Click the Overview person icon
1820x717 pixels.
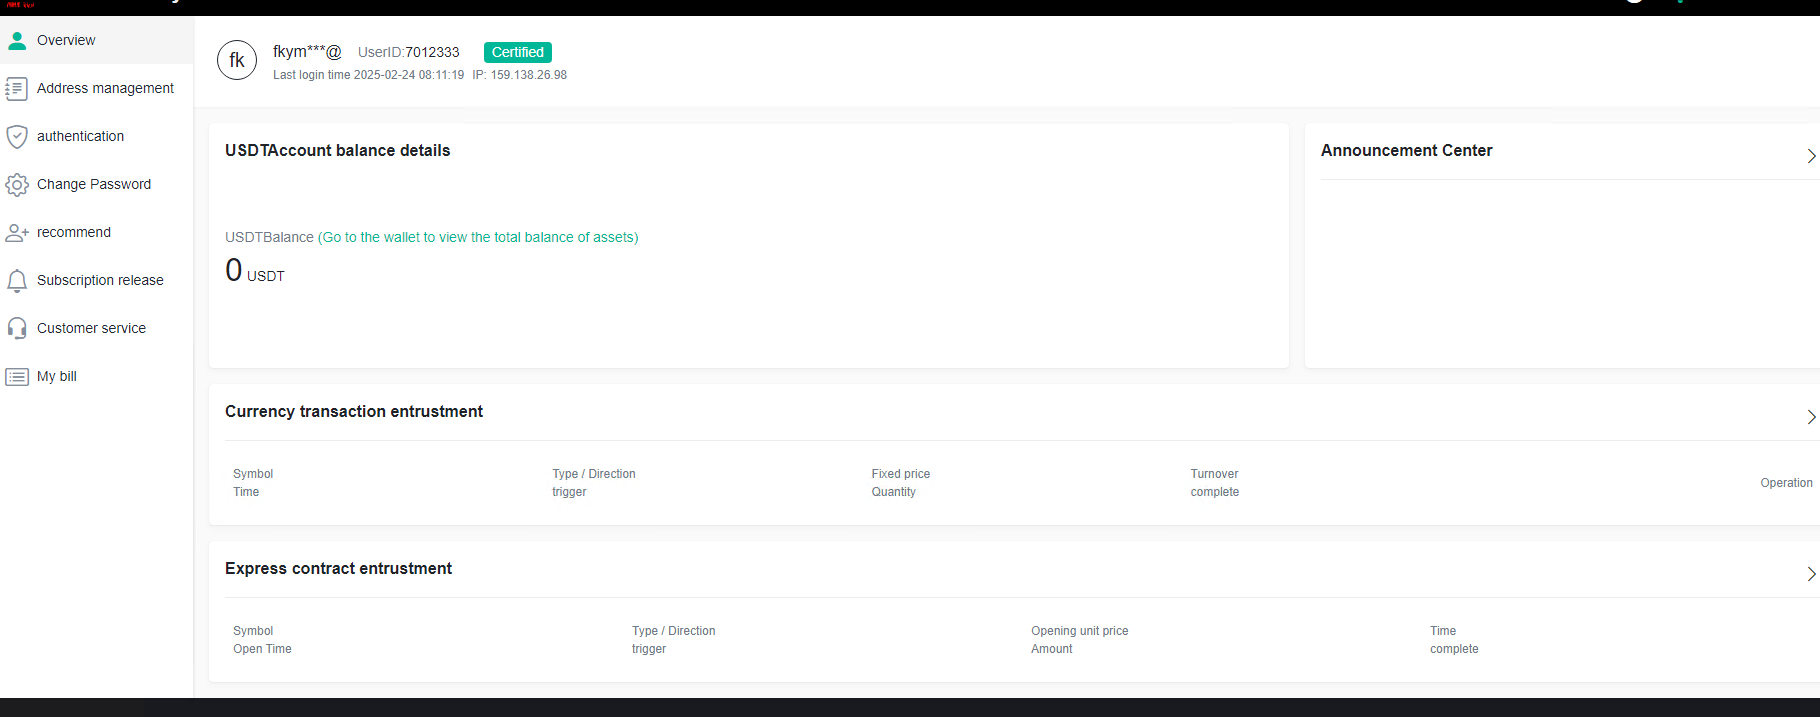[x=17, y=40]
